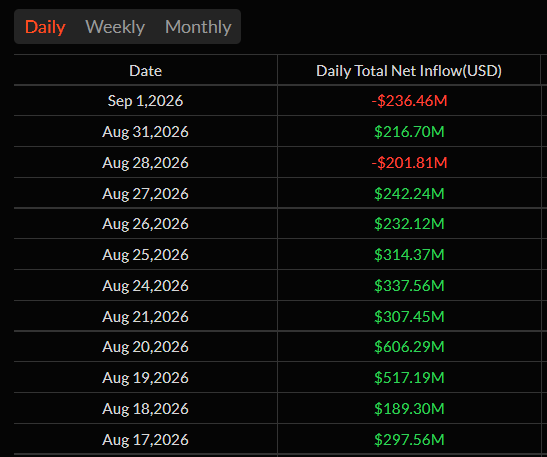Switch to the Weekly tab

coord(115,27)
